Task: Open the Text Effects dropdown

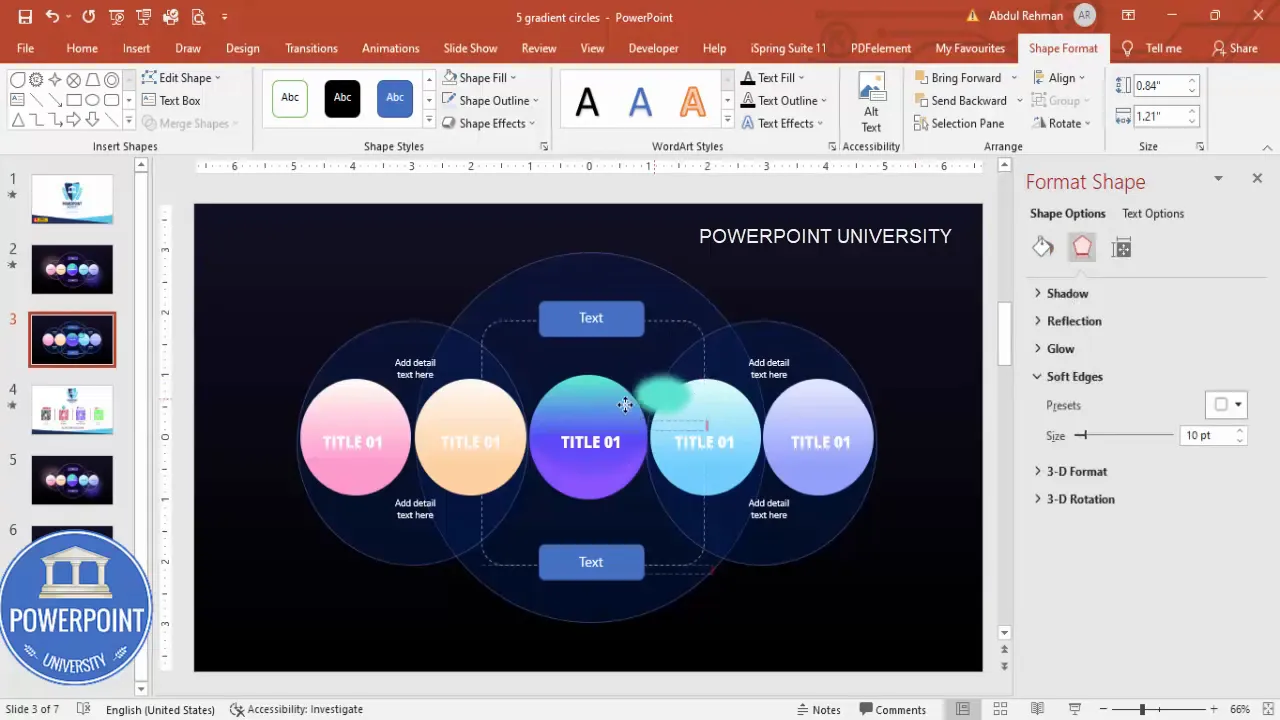Action: 782,123
